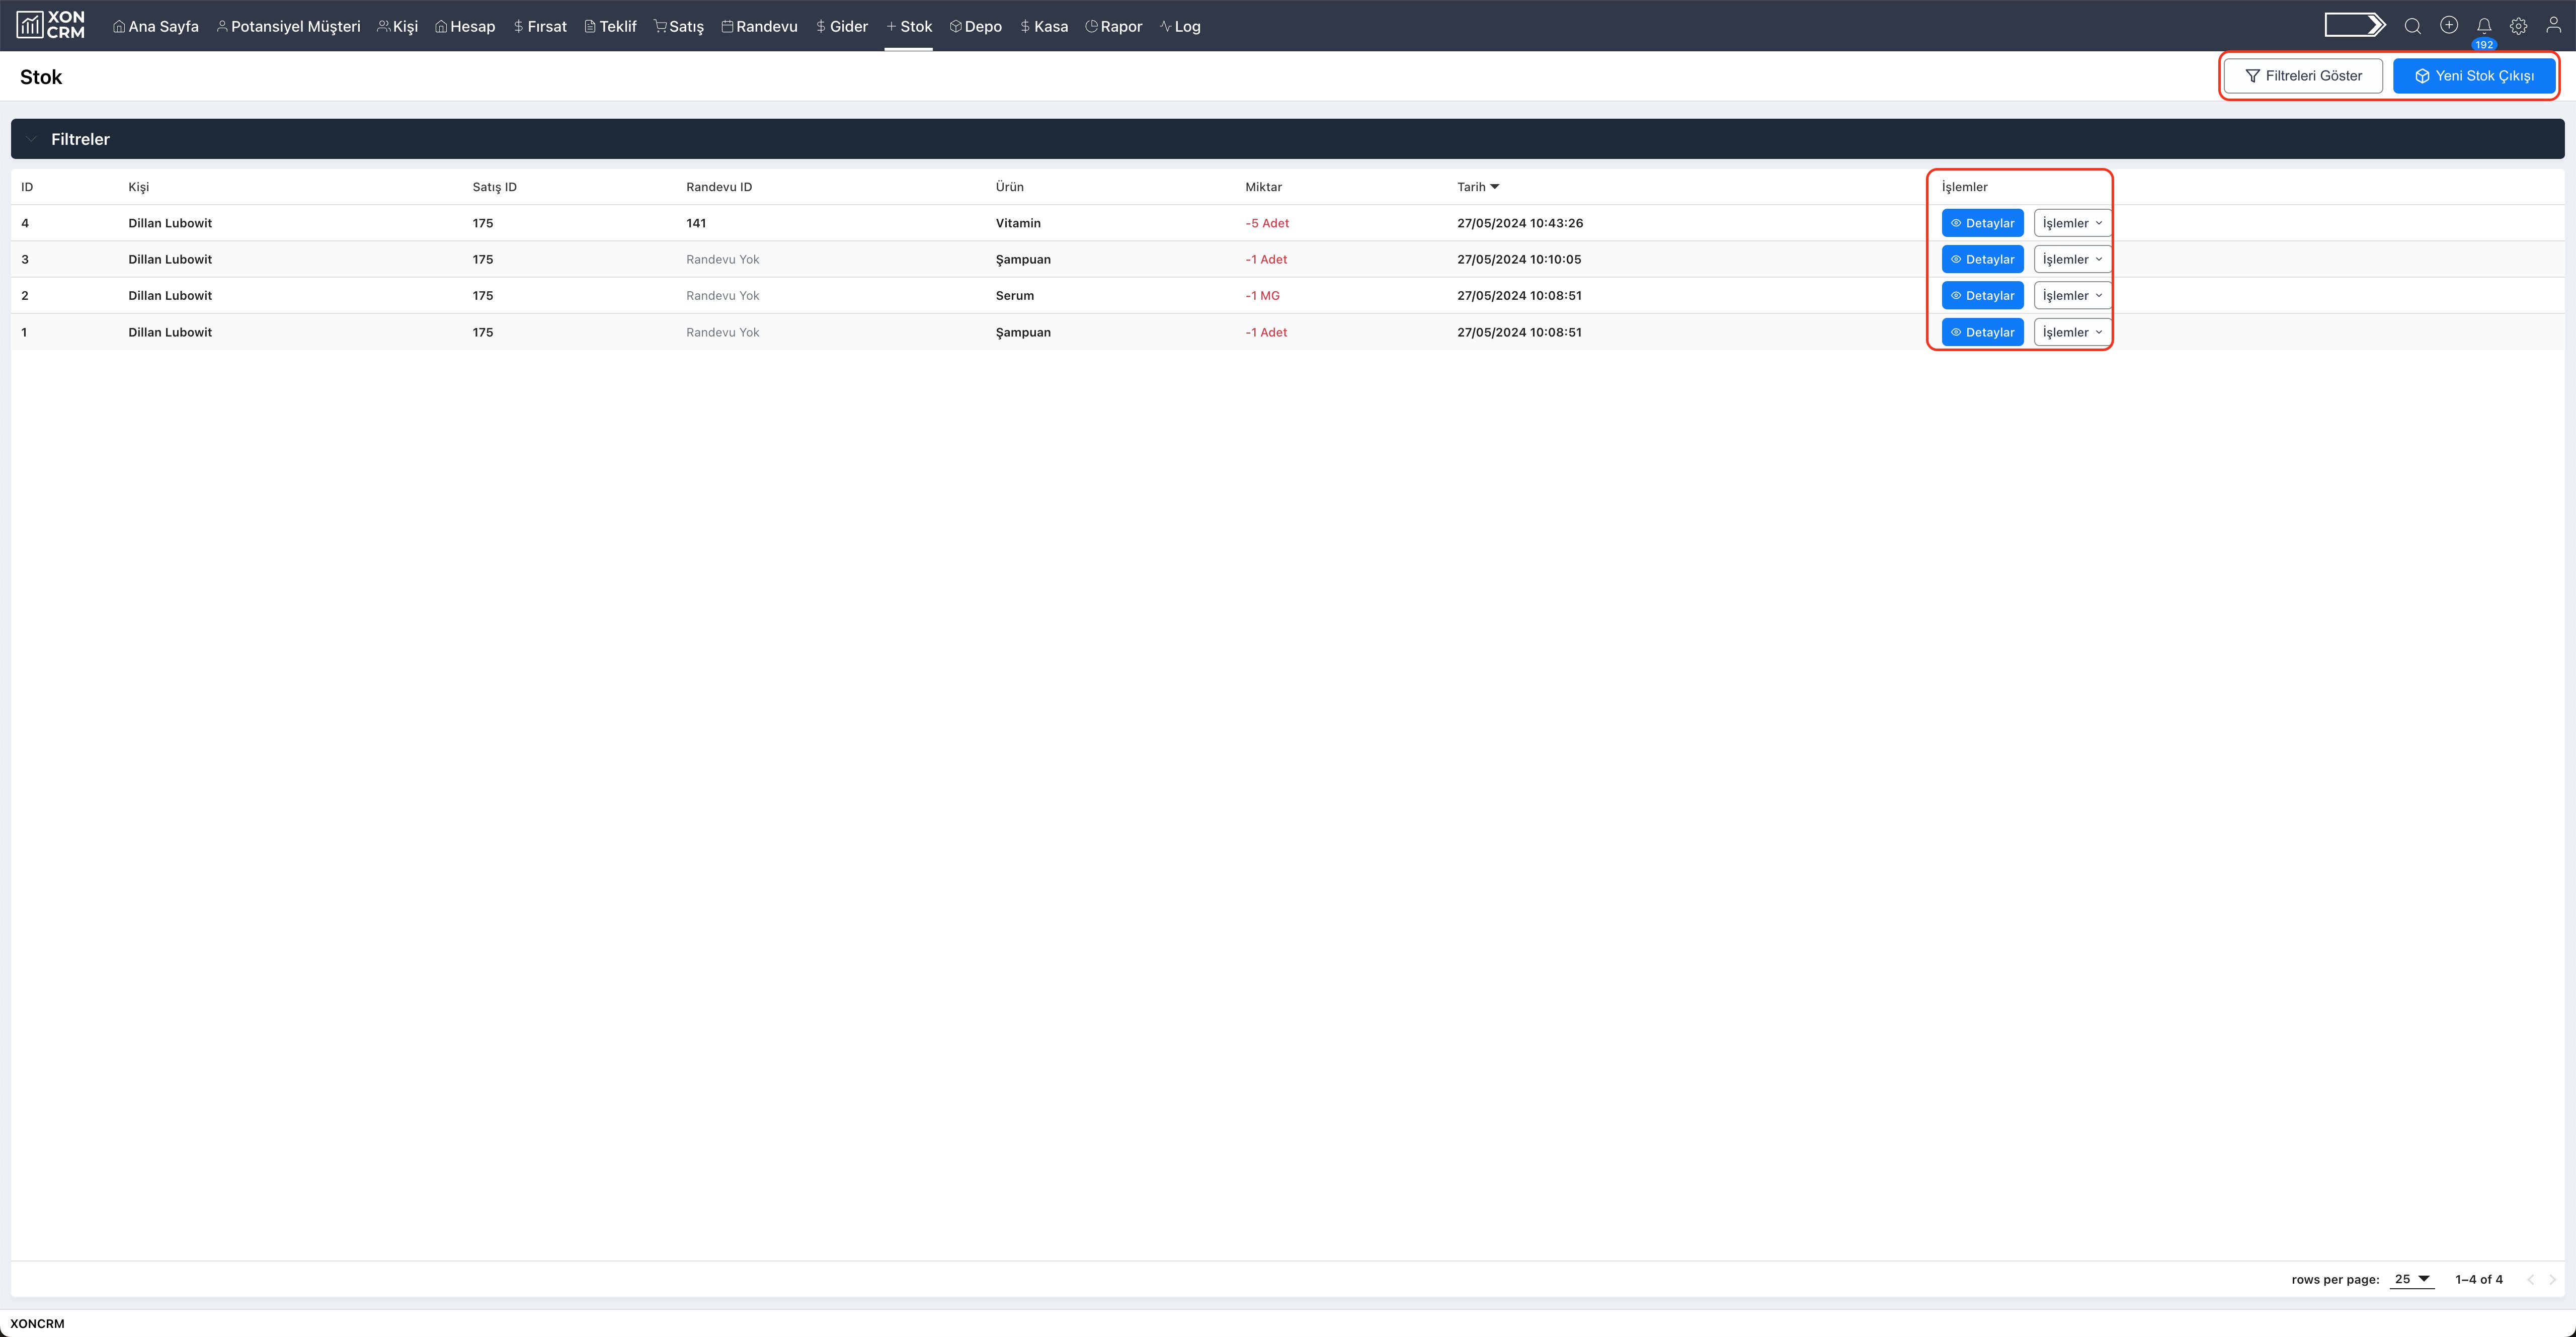Click the Miktar column header

pos(1263,187)
